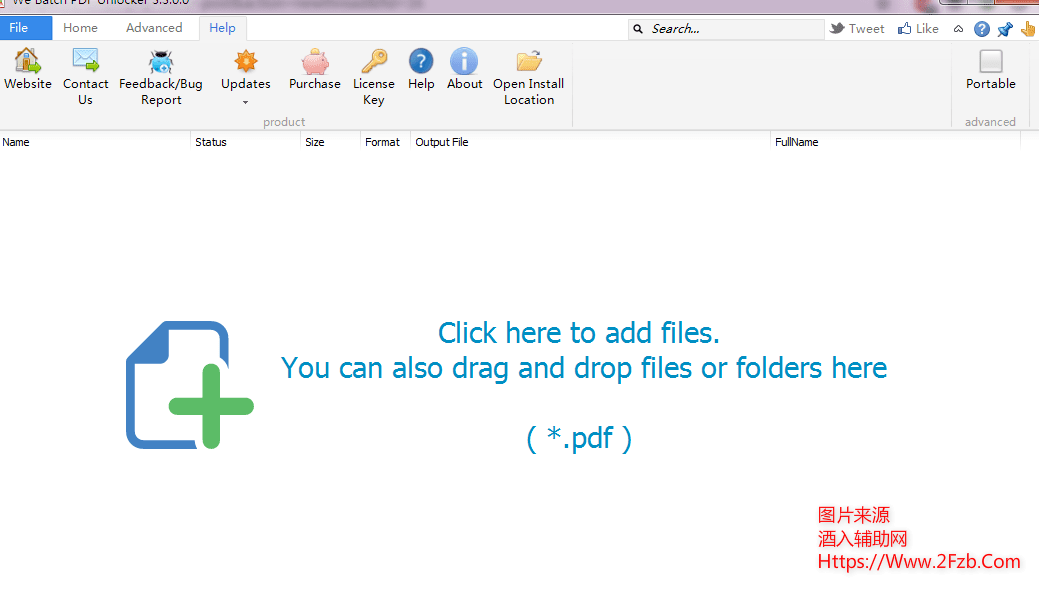Click the Purchase piggy bank icon

(x=315, y=63)
